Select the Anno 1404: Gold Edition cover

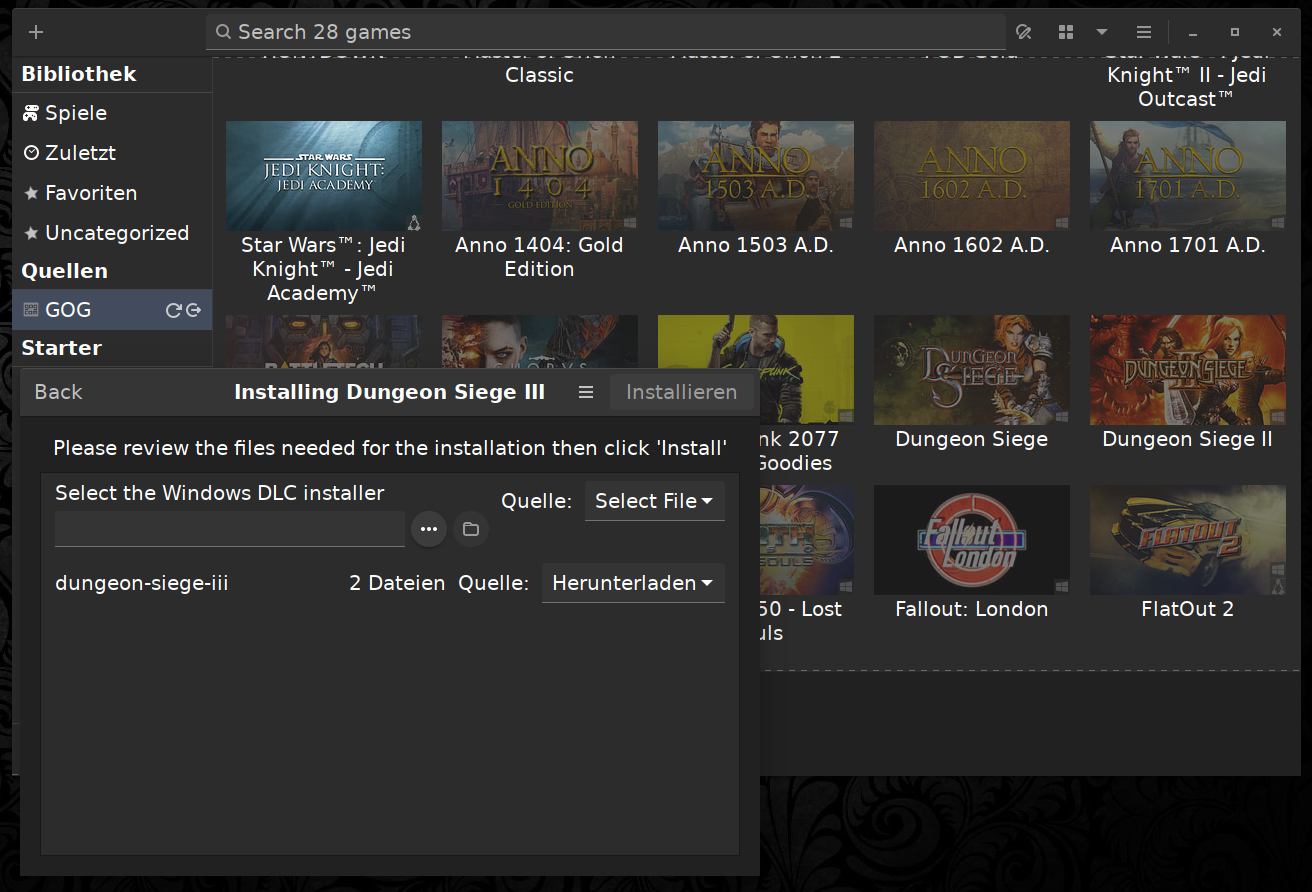[x=540, y=176]
